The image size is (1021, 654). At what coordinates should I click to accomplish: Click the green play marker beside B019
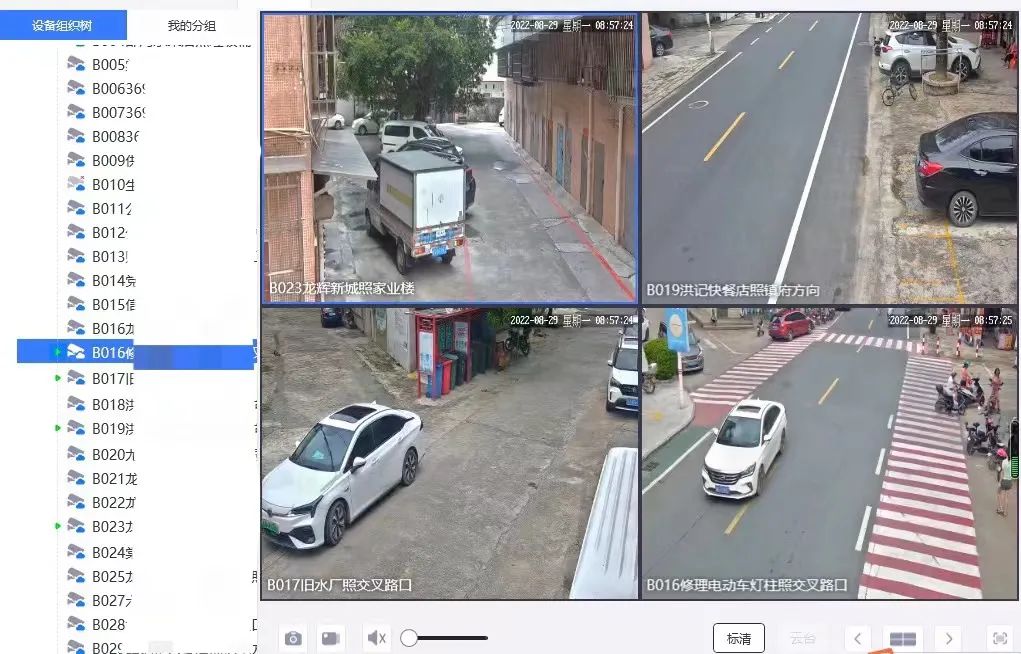point(58,428)
